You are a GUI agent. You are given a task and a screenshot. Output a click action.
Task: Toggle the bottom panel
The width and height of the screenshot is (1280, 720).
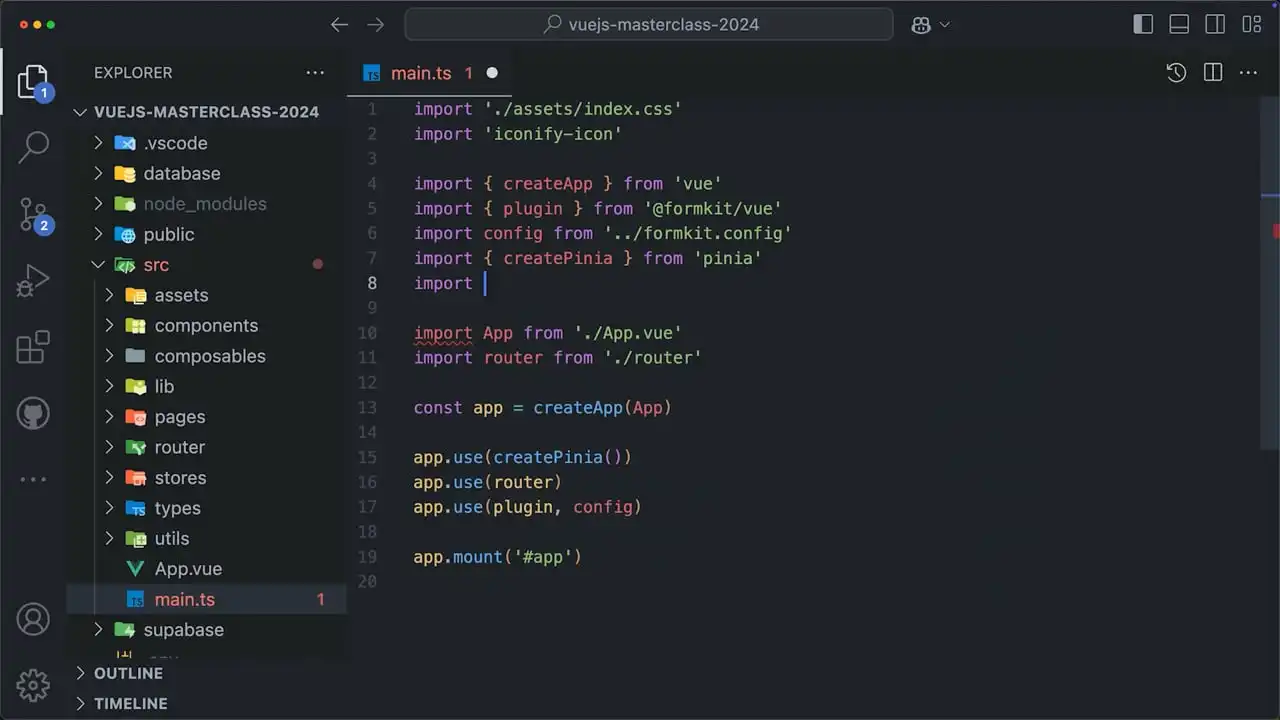1179,25
